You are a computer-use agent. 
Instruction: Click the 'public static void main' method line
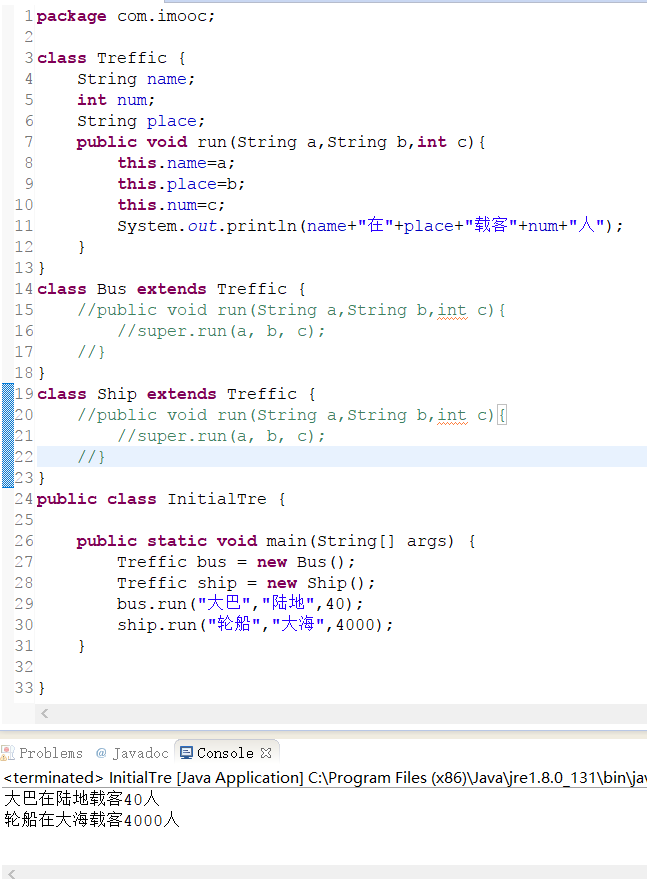(x=276, y=541)
